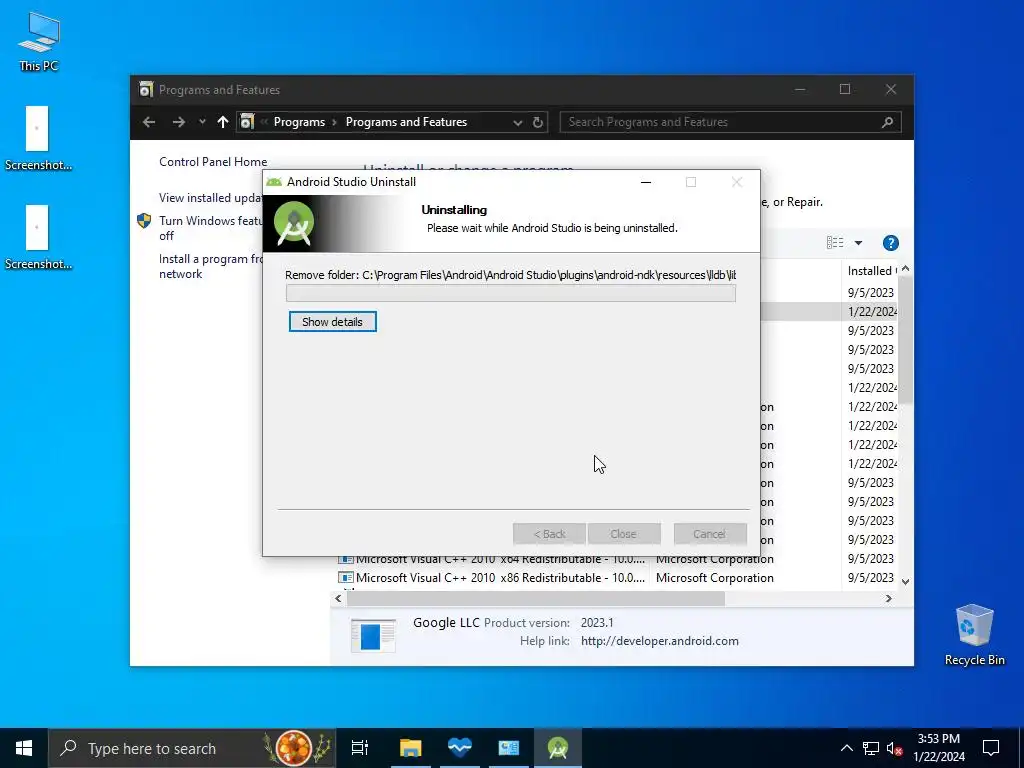The width and height of the screenshot is (1024, 768).
Task: Click horizontal scrollbar left arrow in programs list
Action: (x=338, y=598)
